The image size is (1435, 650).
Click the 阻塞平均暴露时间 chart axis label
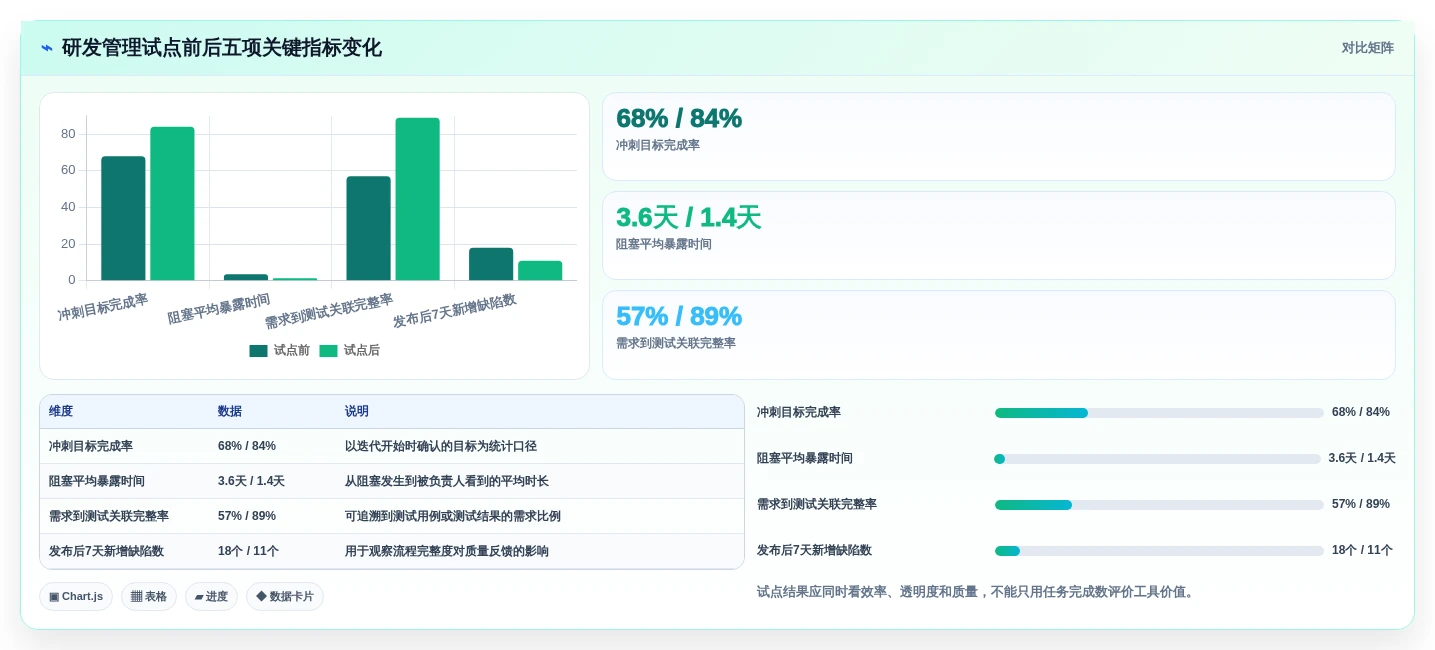(x=219, y=308)
